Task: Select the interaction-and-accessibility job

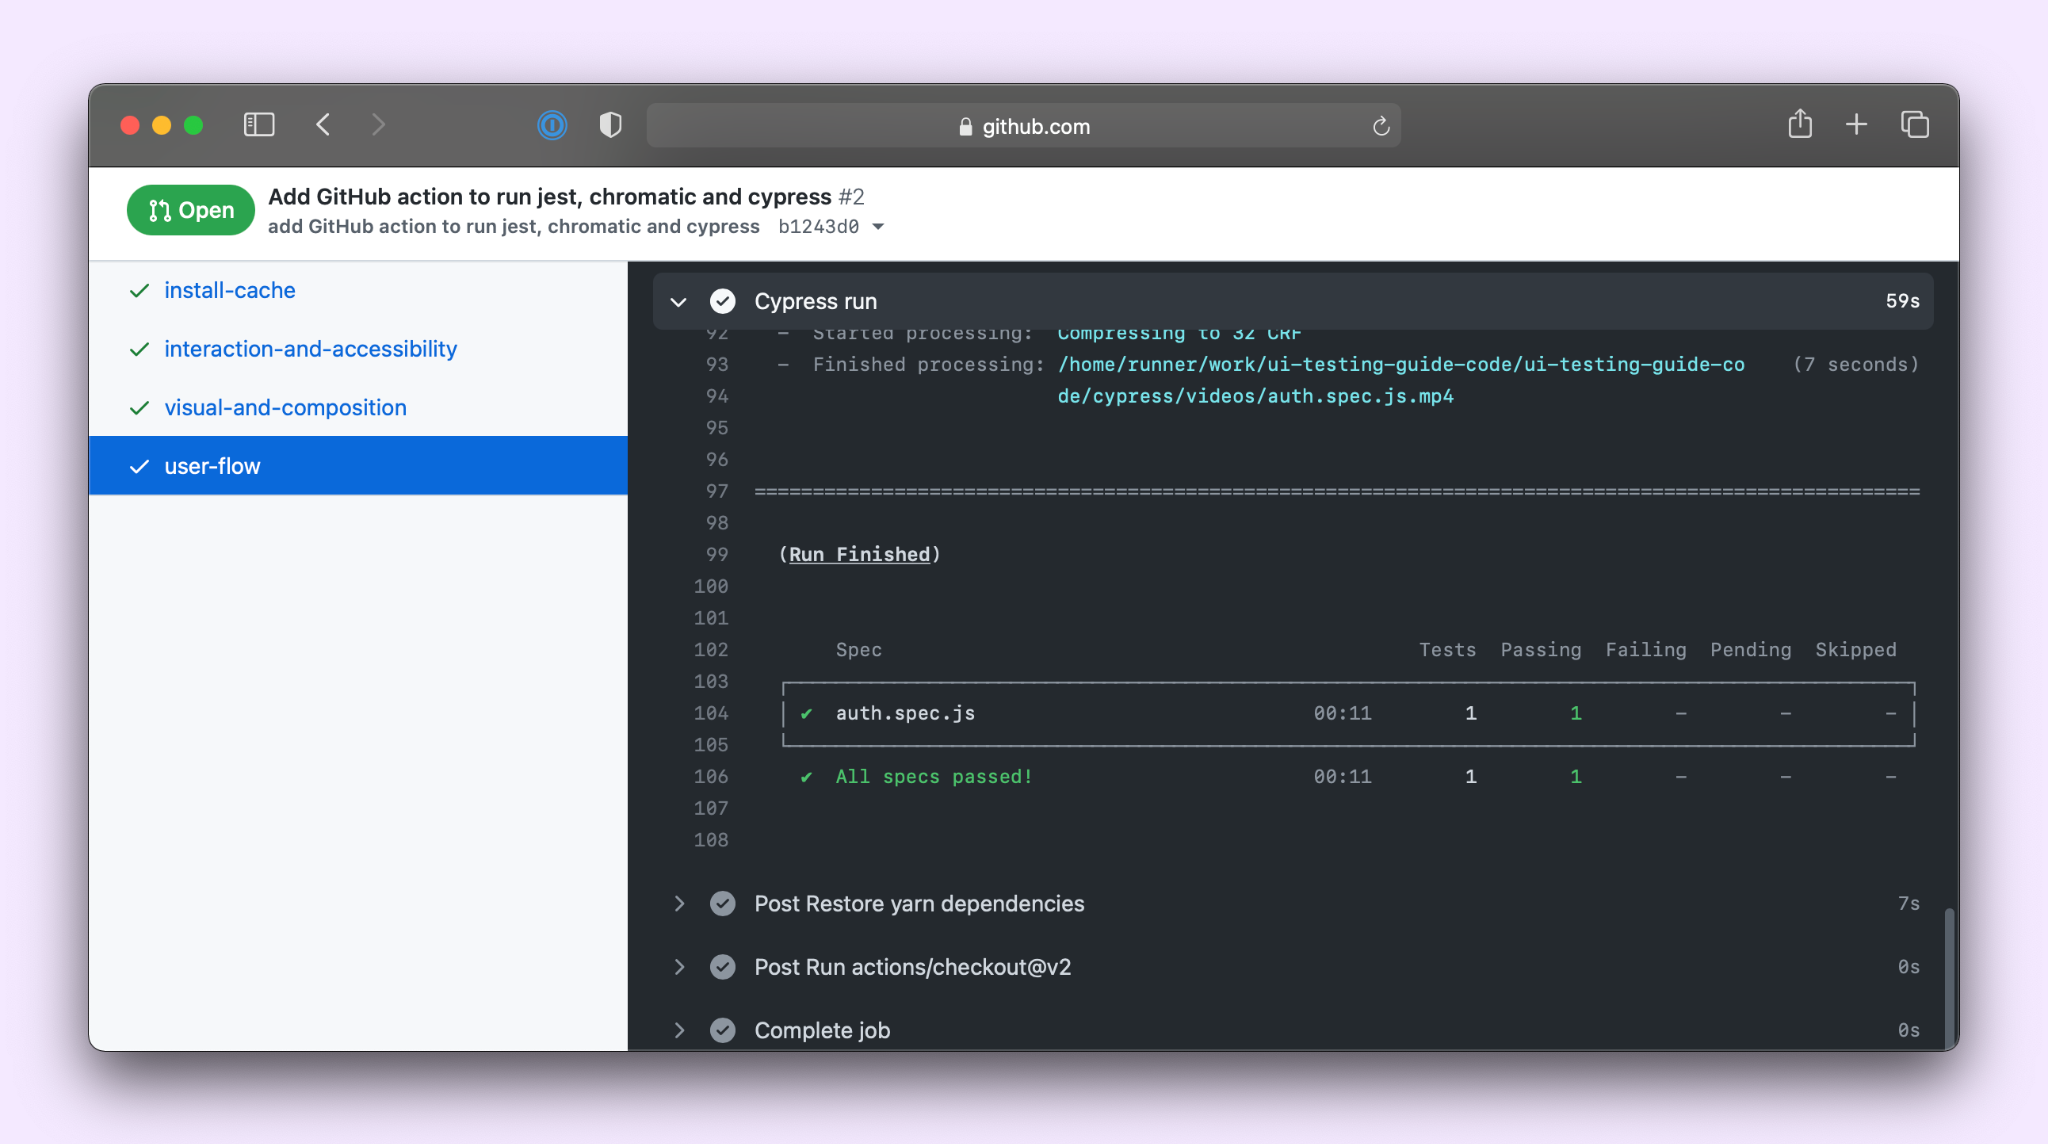Action: [310, 349]
